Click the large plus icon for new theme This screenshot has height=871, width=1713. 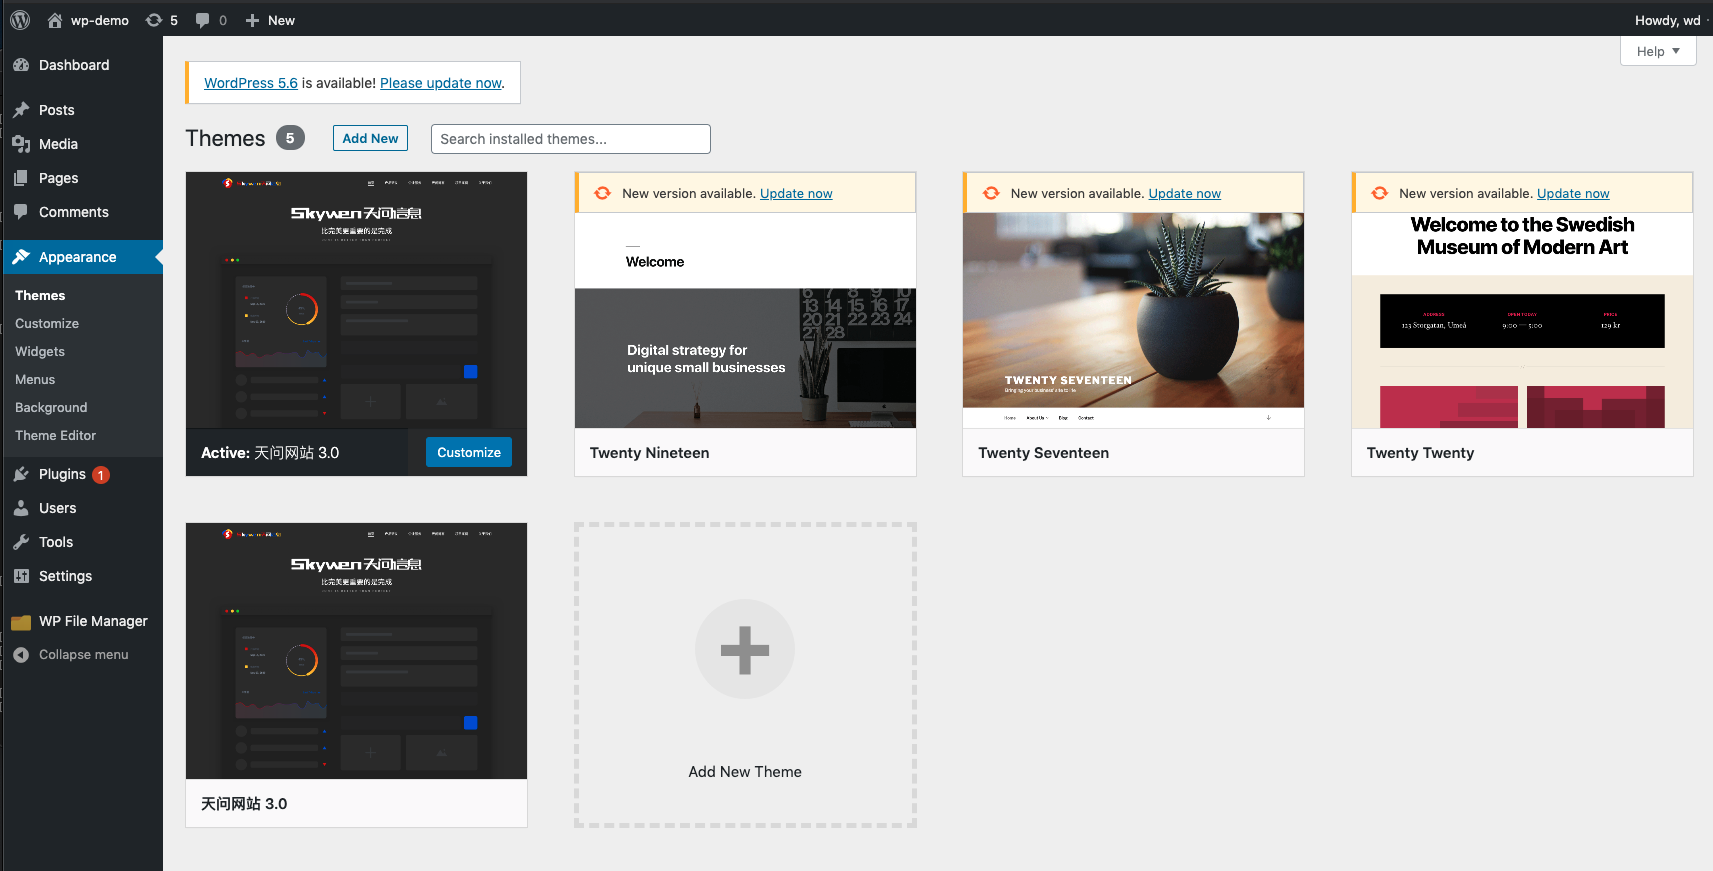pos(745,649)
